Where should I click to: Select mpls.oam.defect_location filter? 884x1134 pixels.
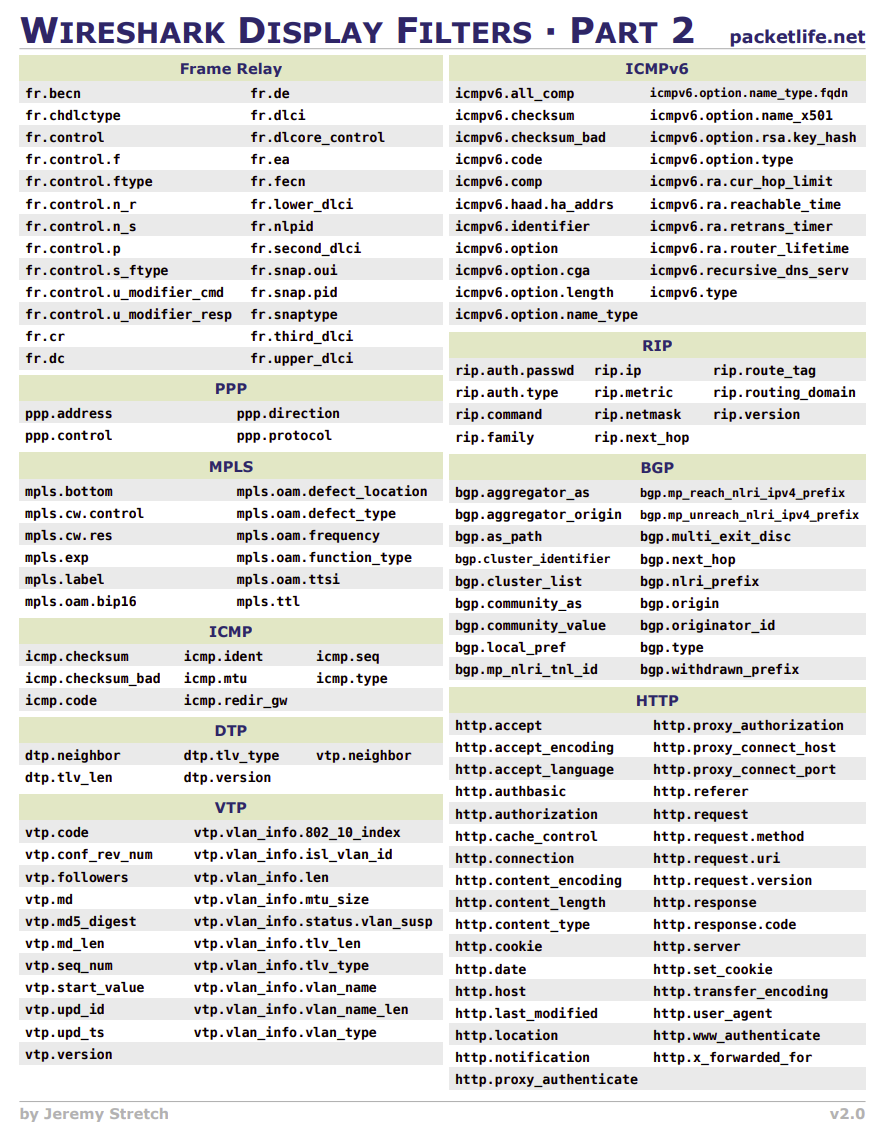332,492
